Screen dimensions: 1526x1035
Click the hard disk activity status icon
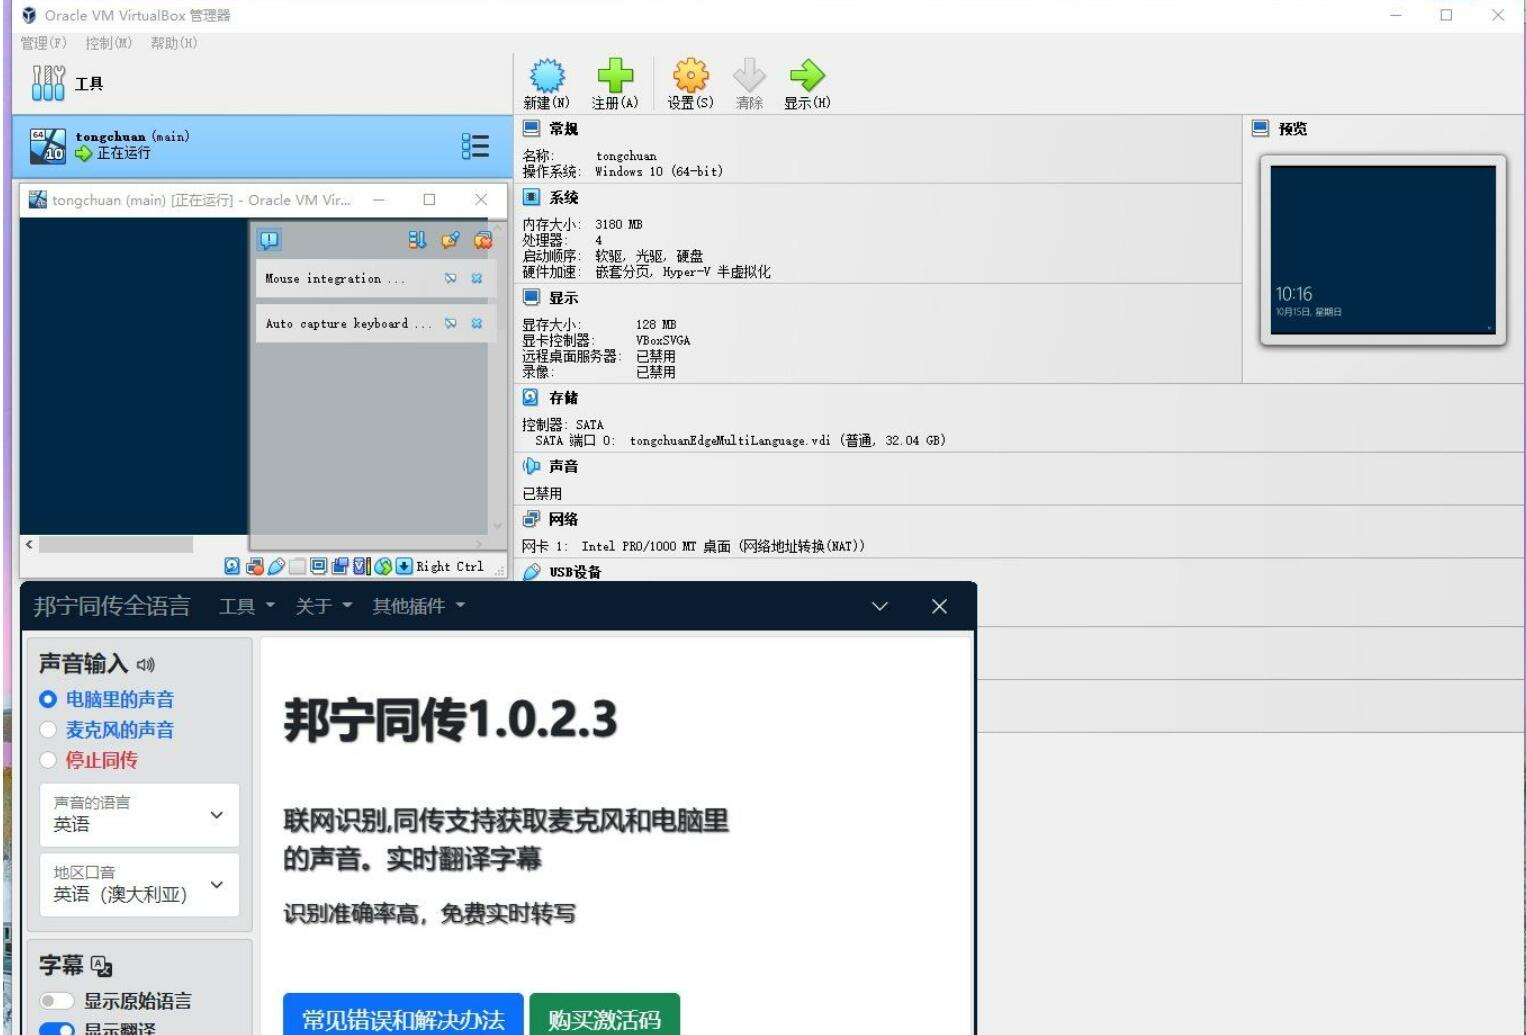tap(232, 566)
